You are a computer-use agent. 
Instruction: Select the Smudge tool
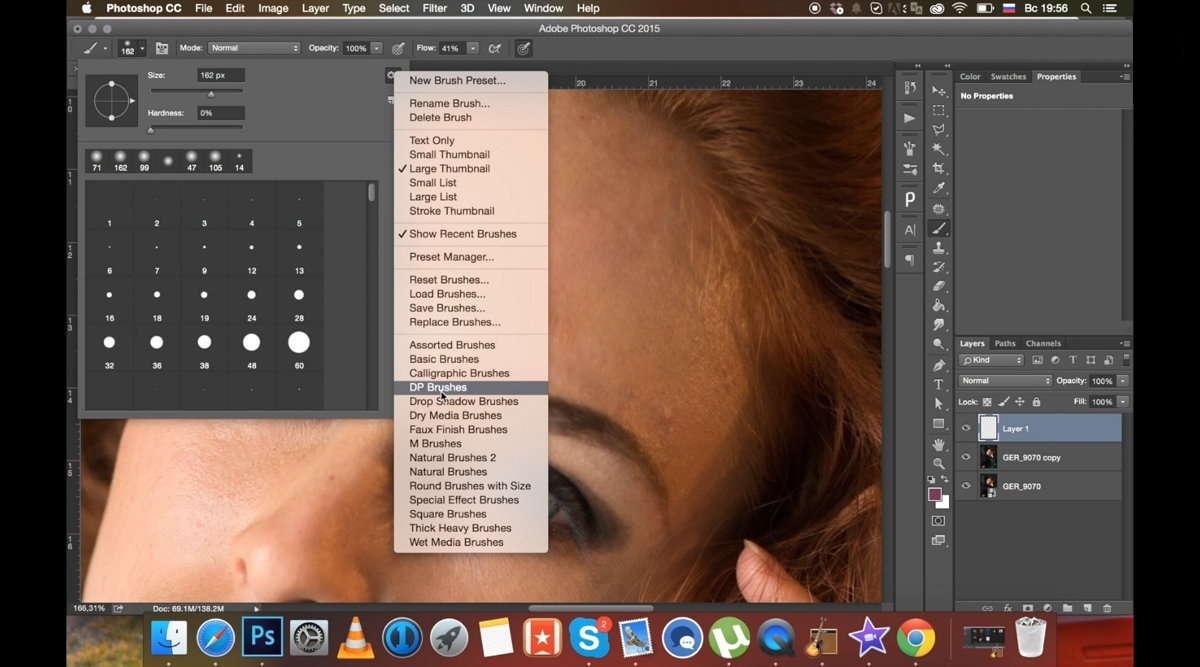pos(938,325)
